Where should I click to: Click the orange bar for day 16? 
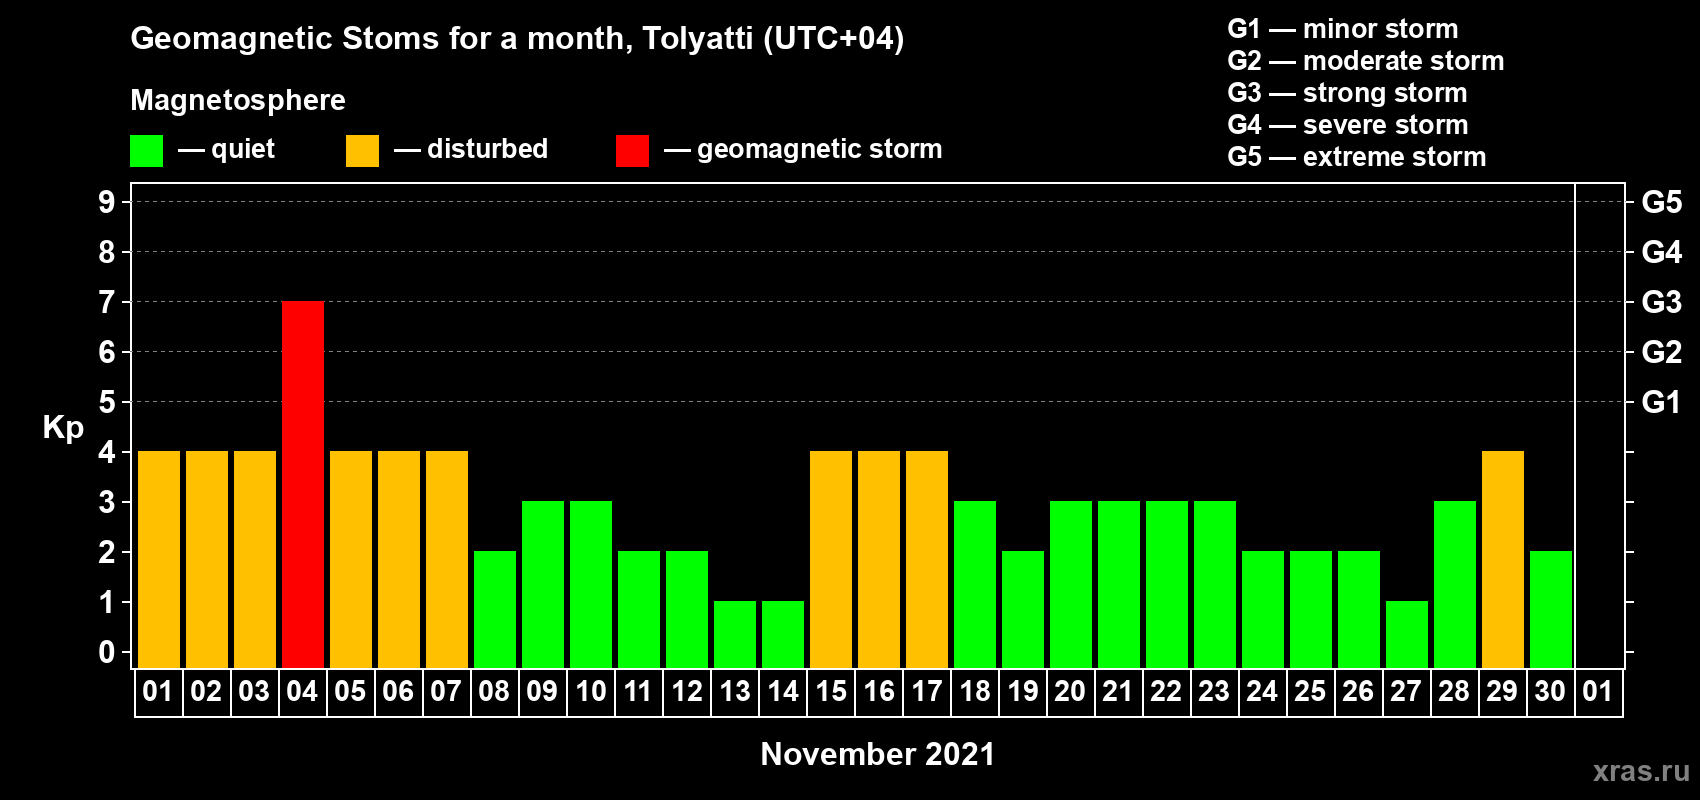pyautogui.click(x=879, y=559)
